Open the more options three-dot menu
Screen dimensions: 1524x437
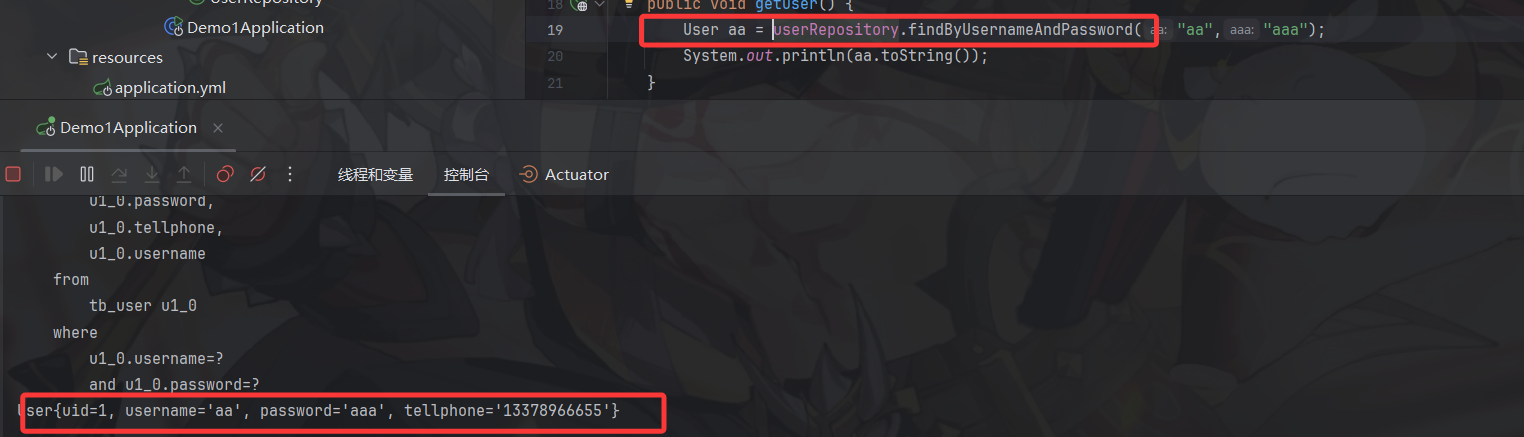[x=290, y=174]
